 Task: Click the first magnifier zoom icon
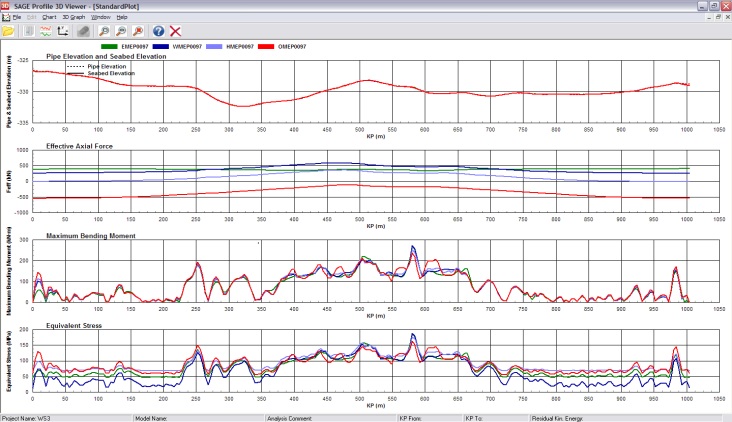pyautogui.click(x=106, y=31)
